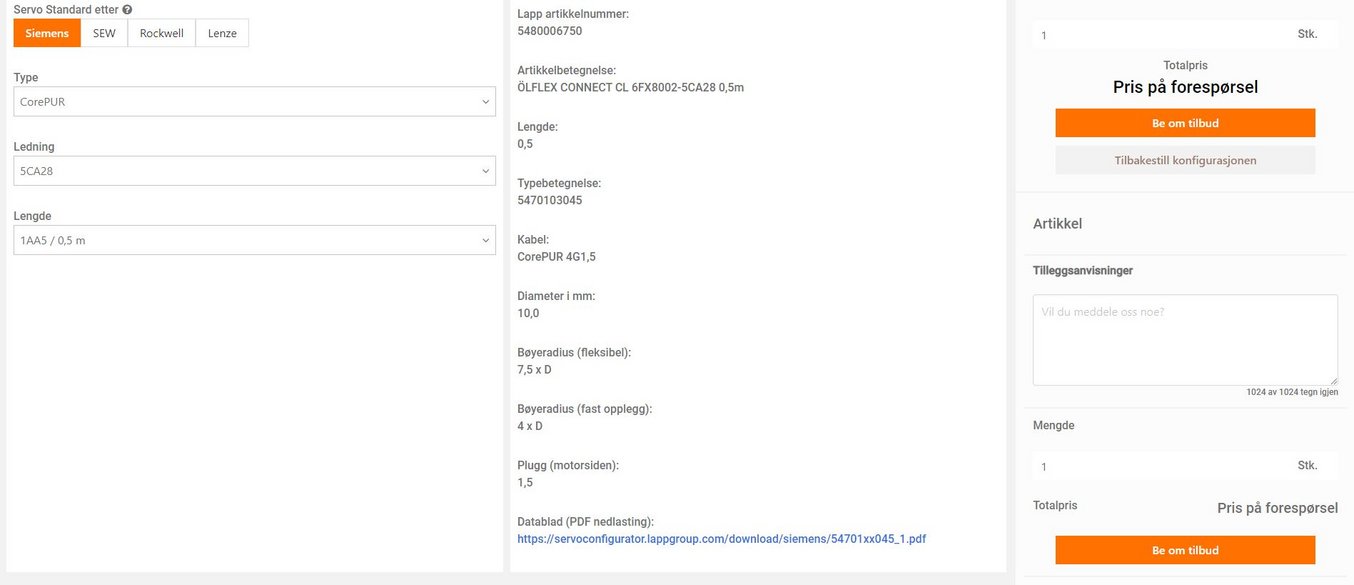Select the Lenze standard option
Image resolution: width=1354 pixels, height=585 pixels.
[x=222, y=33]
